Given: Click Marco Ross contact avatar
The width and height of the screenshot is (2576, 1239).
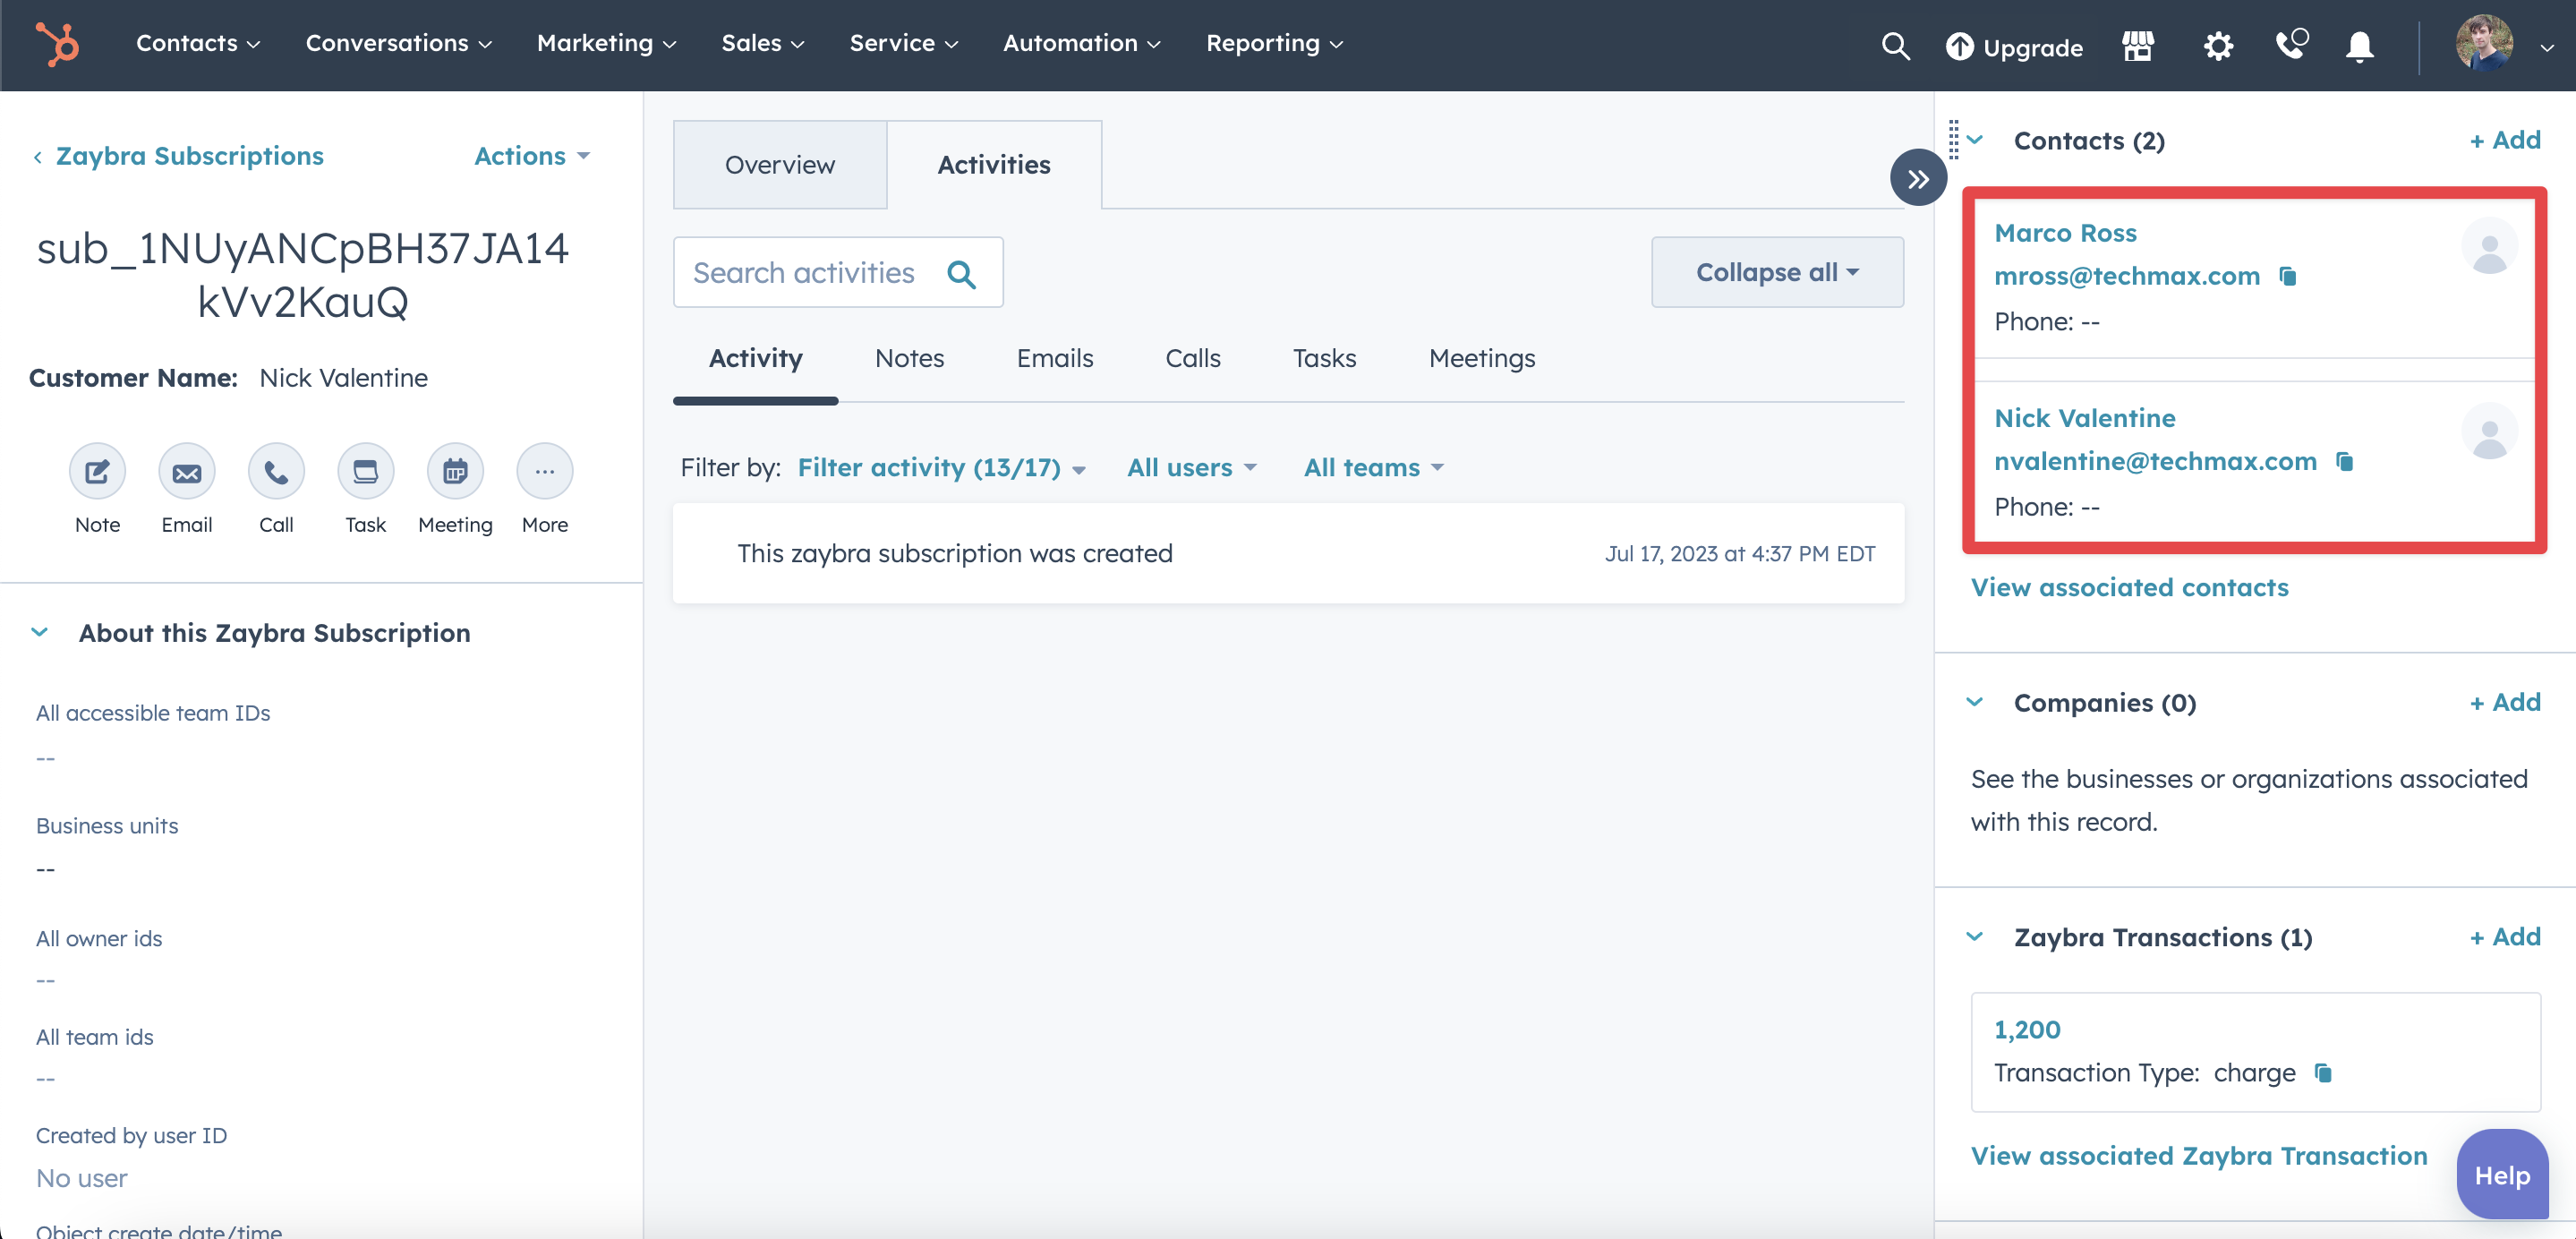Looking at the screenshot, I should 2489,246.
